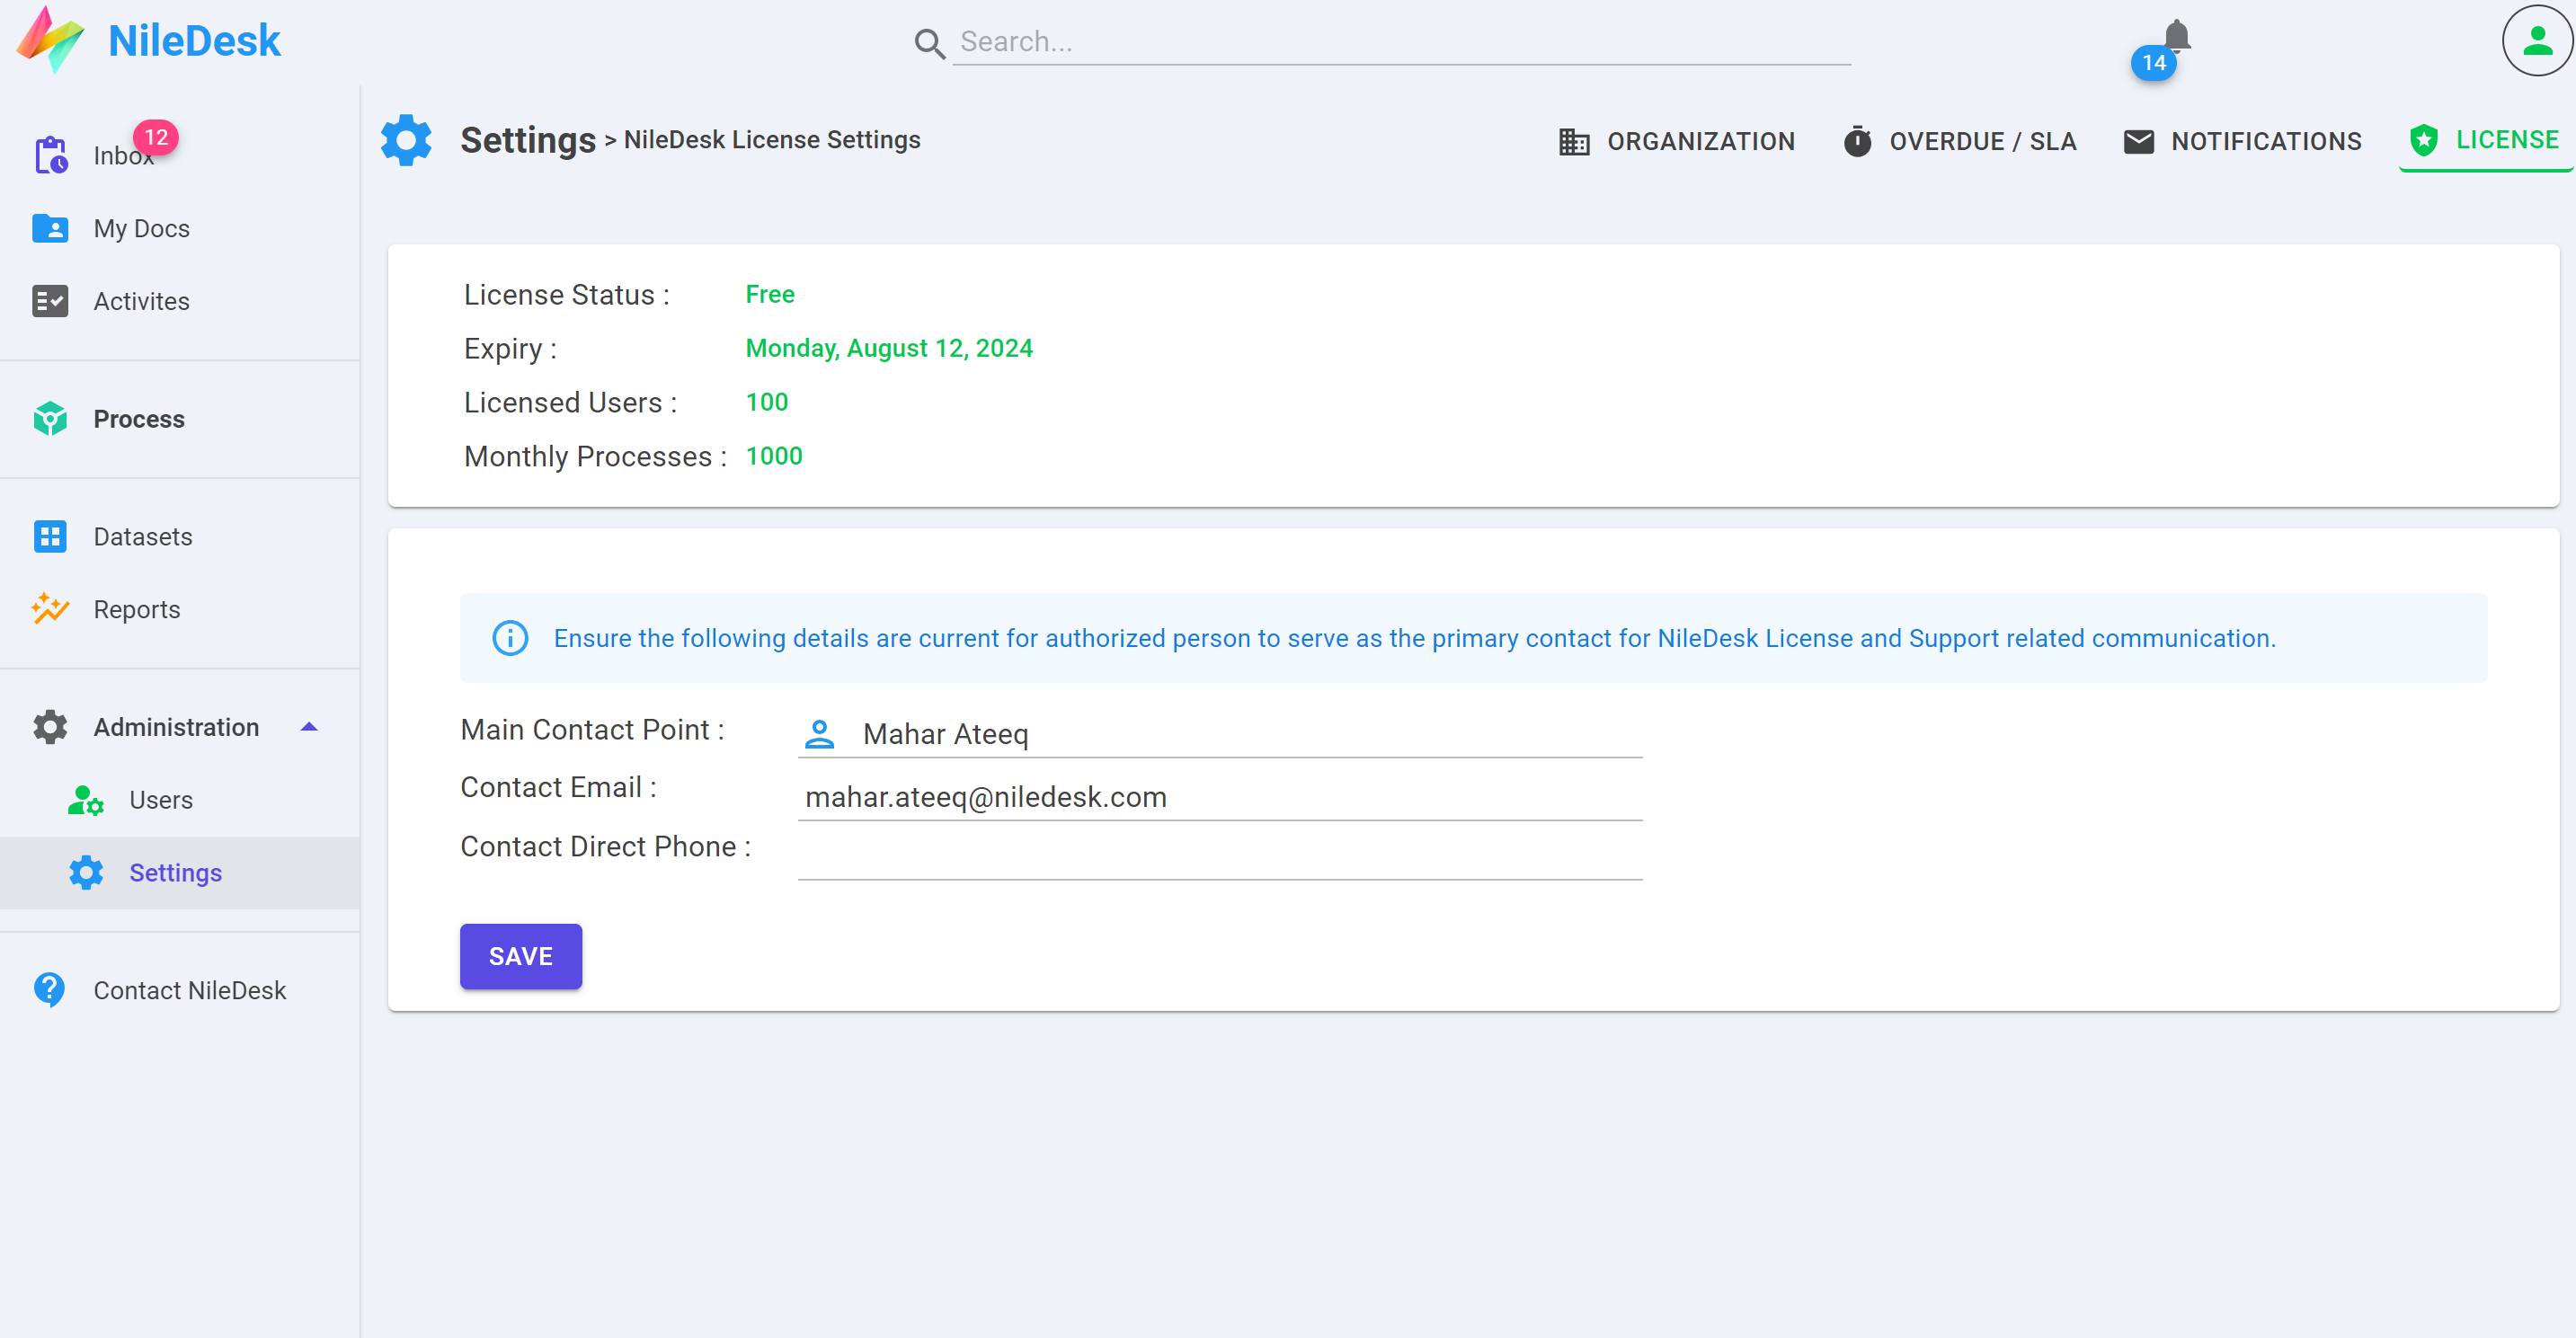
Task: Click the Users admin icon
Action: pos(86,800)
